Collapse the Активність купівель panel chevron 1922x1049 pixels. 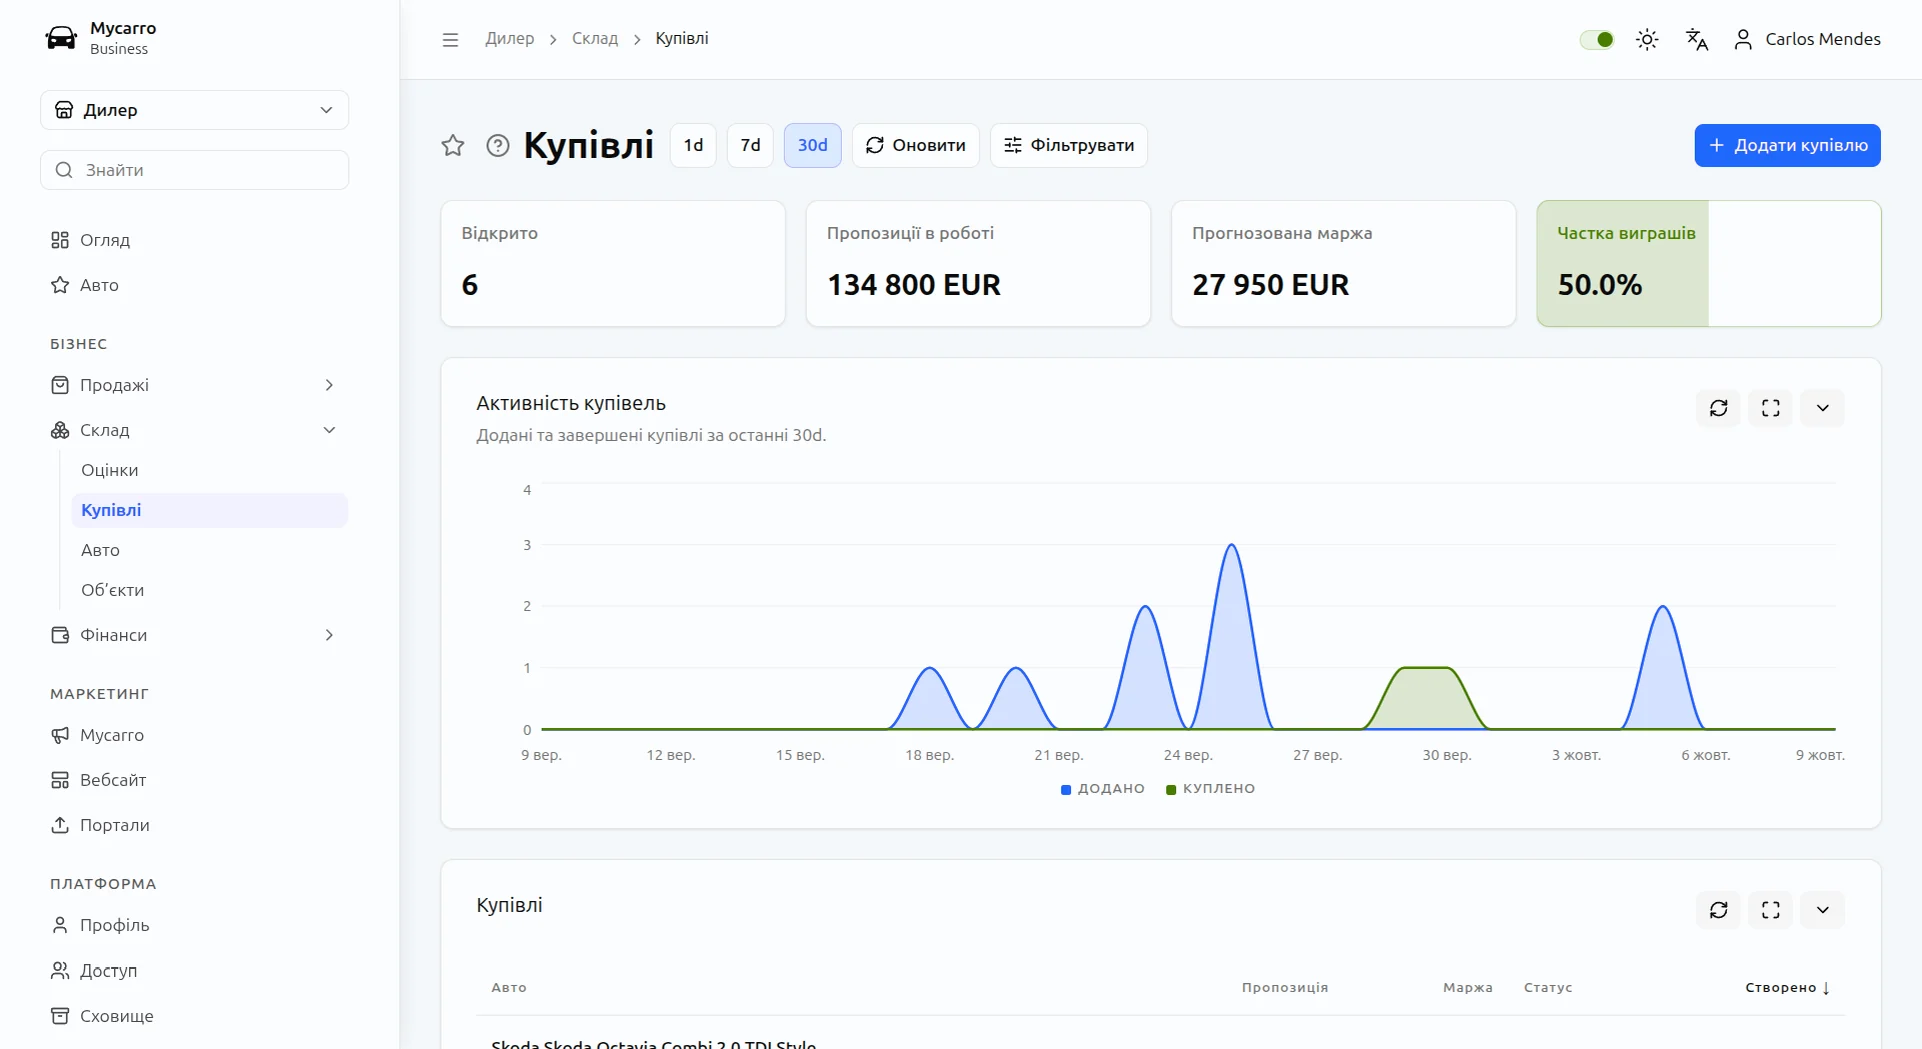(1822, 408)
